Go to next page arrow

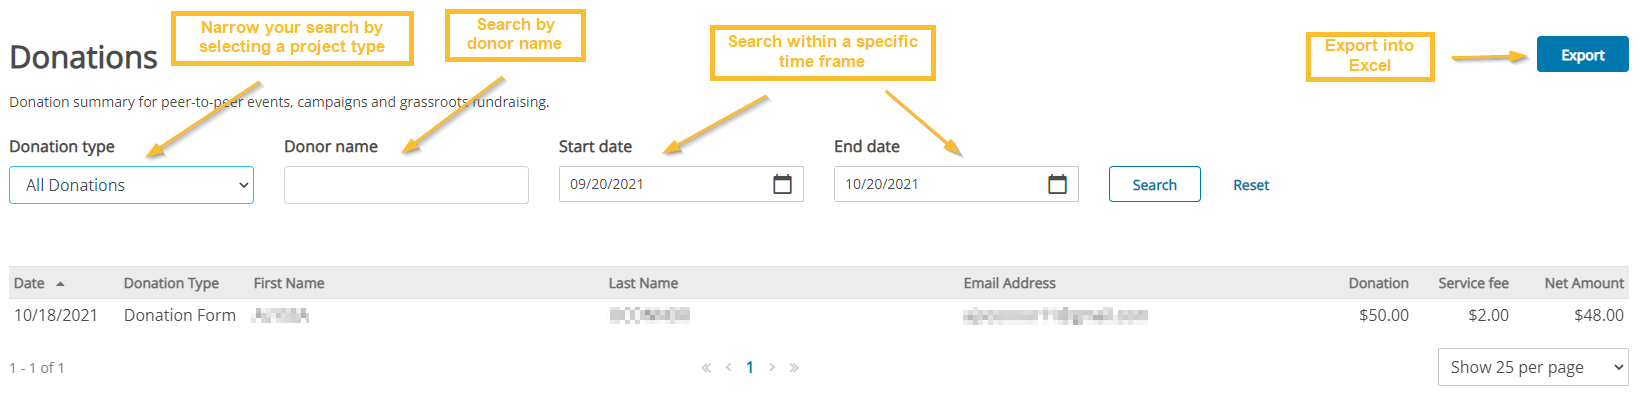point(772,368)
